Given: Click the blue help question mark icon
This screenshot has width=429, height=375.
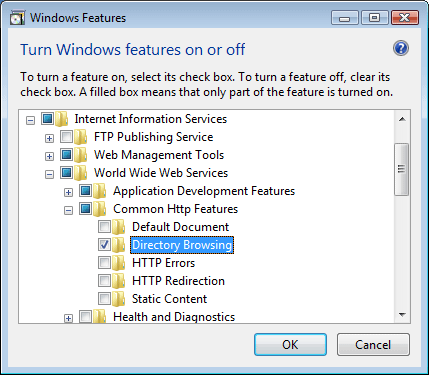Looking at the screenshot, I should click(401, 49).
